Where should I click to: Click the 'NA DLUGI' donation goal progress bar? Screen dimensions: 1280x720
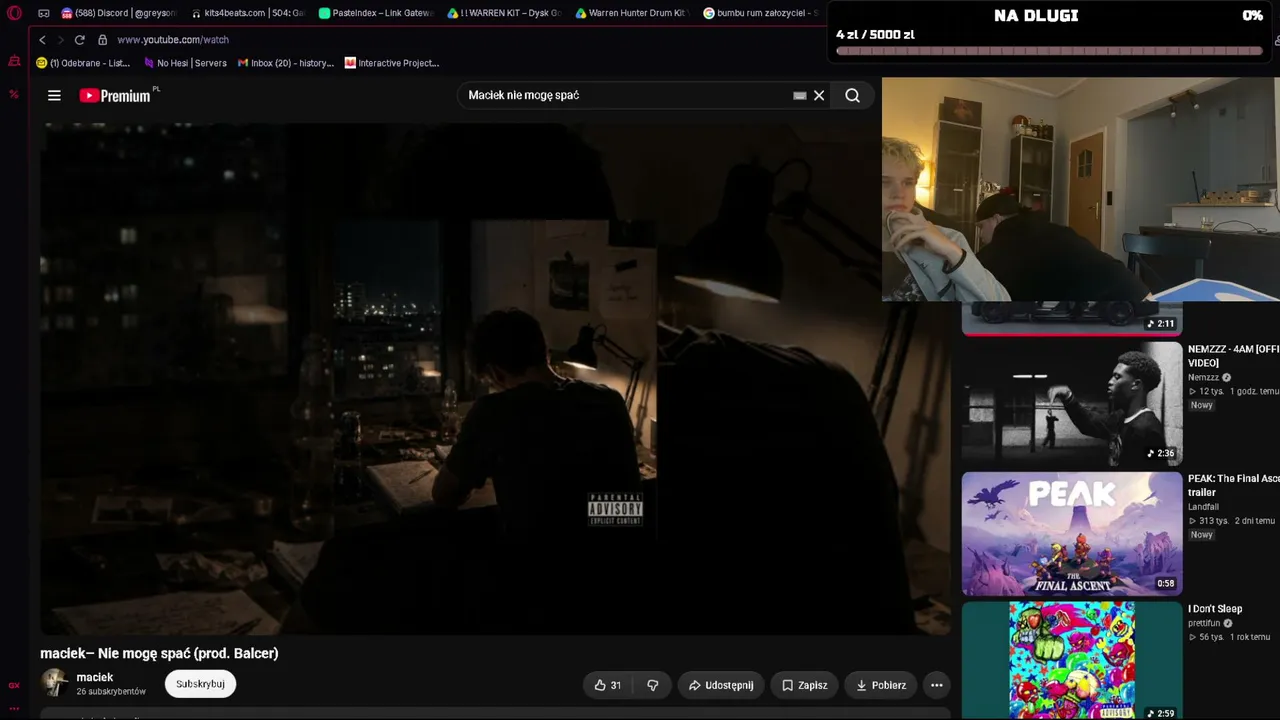coord(1049,50)
